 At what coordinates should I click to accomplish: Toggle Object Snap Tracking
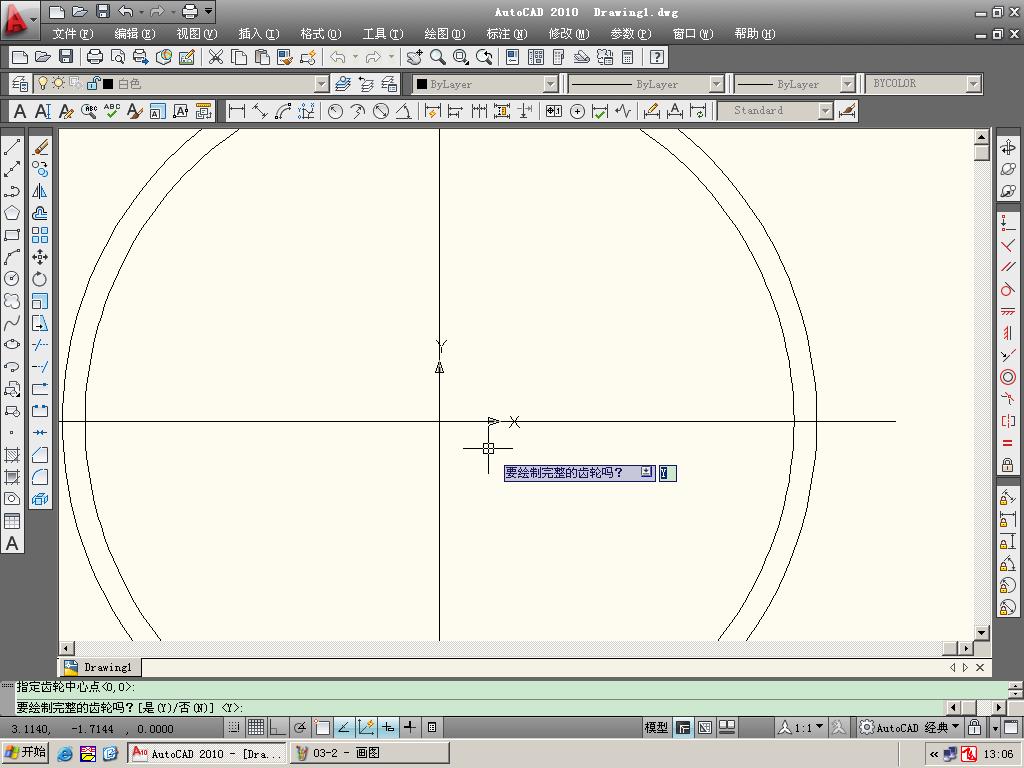point(344,727)
